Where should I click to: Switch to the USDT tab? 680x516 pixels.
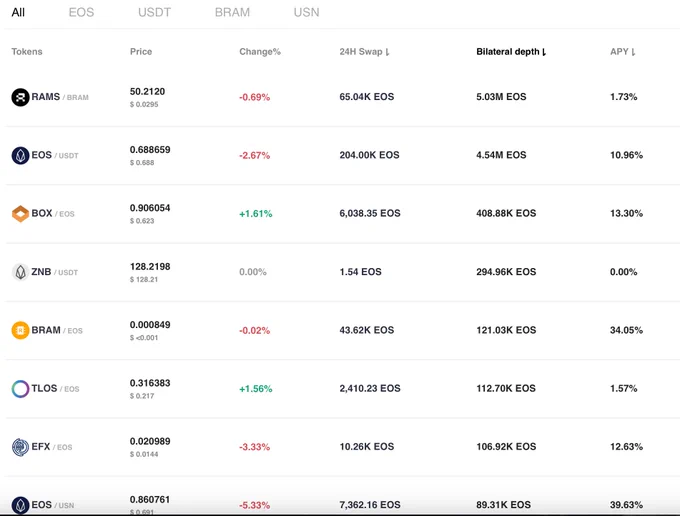click(154, 12)
